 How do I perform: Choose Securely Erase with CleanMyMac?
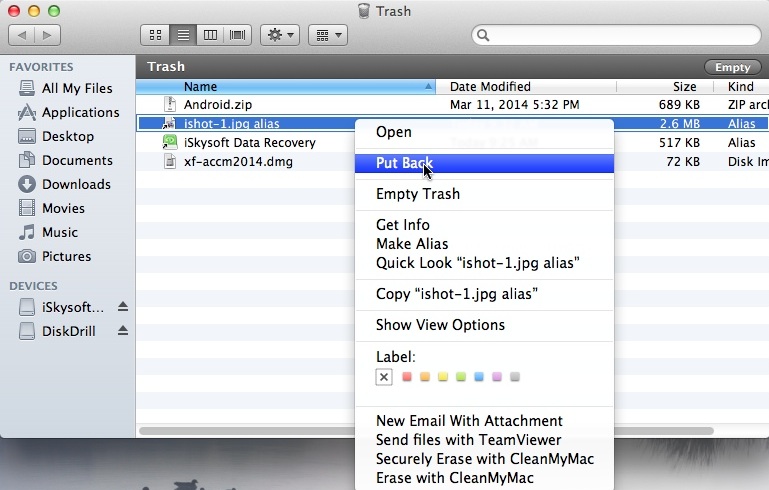pyautogui.click(x=484, y=459)
